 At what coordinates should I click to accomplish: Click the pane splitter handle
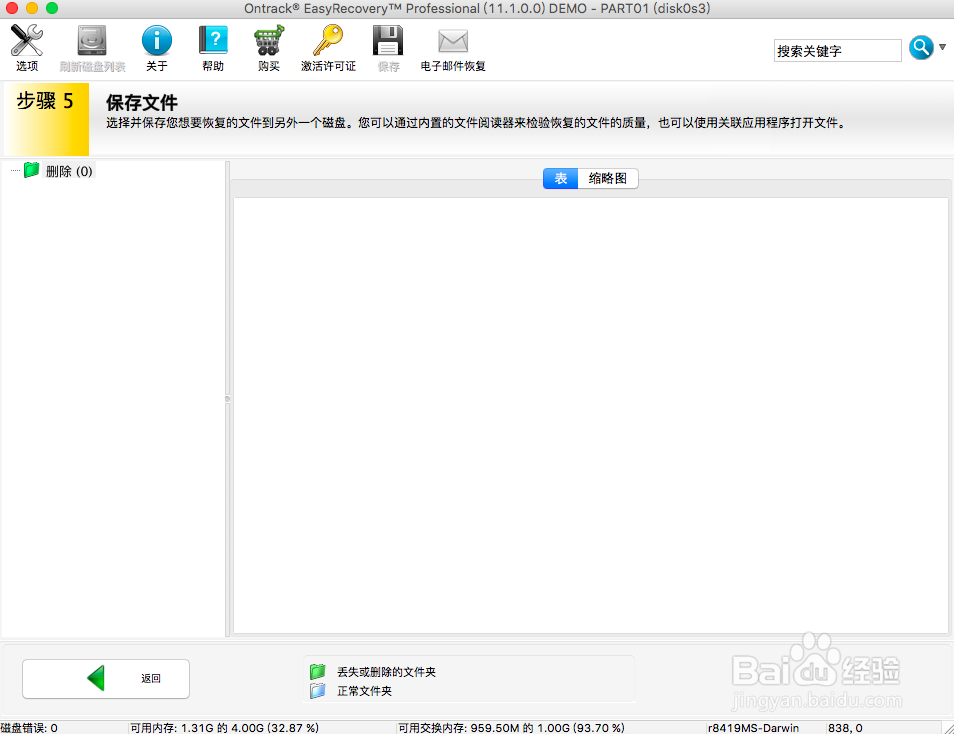pyautogui.click(x=228, y=399)
